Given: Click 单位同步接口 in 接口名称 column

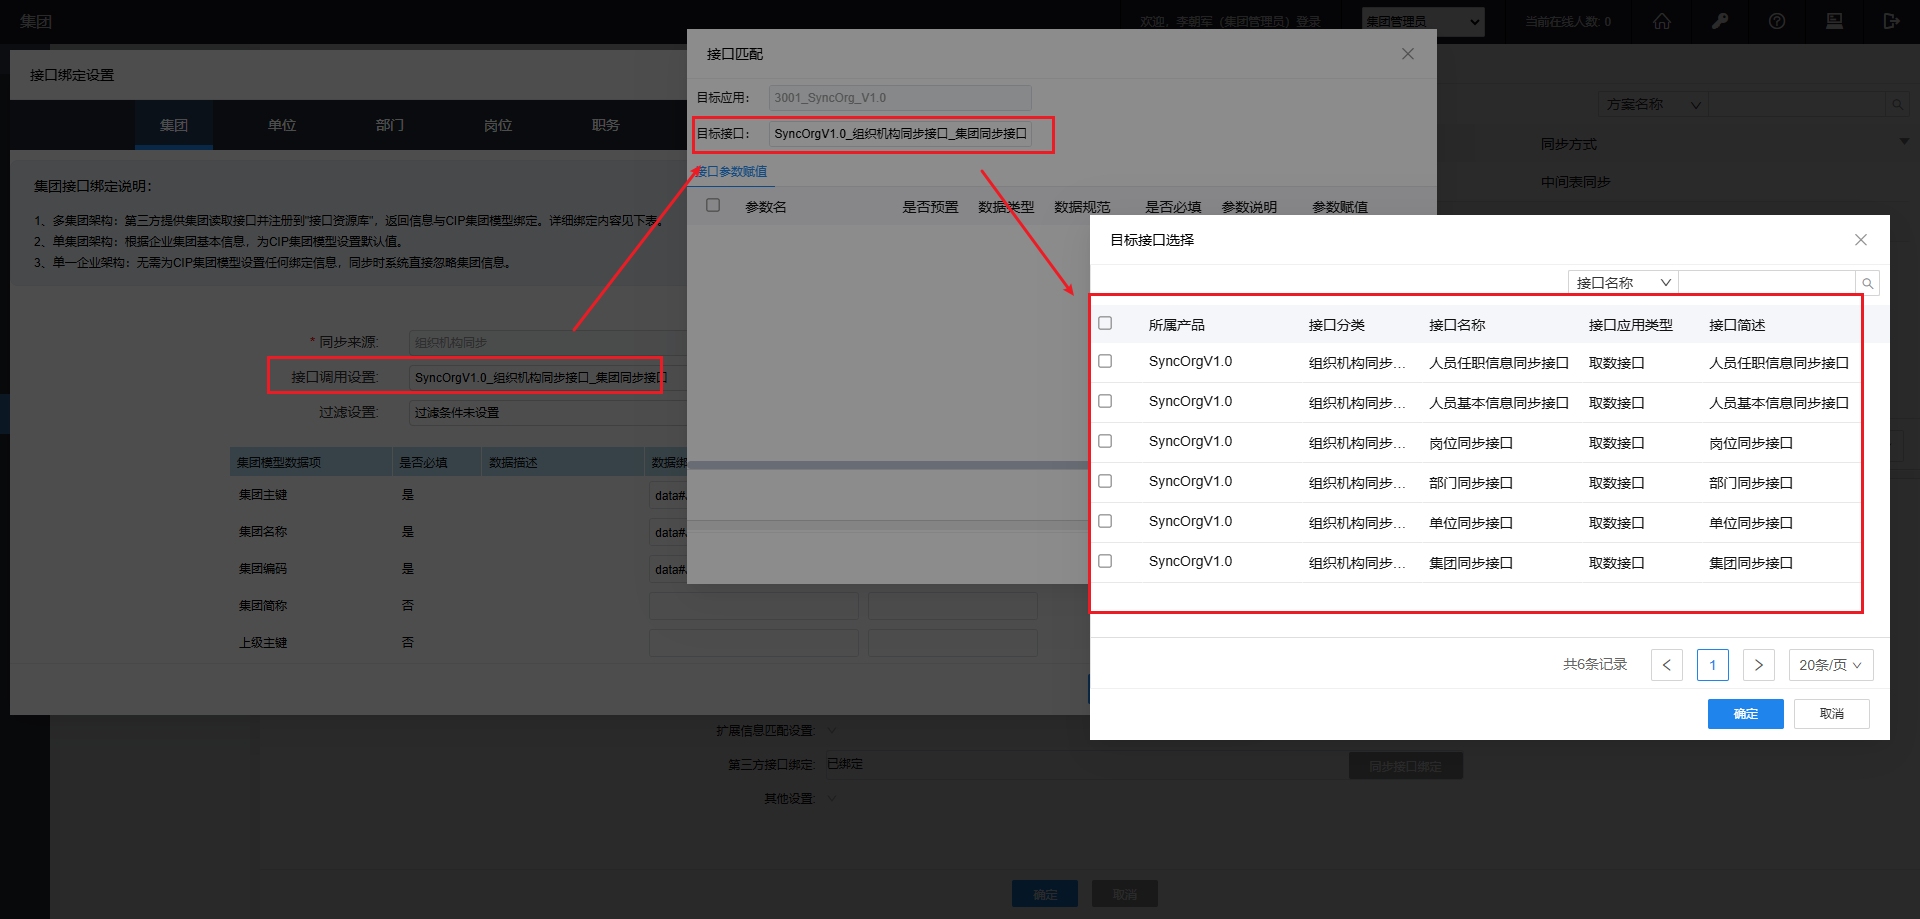Looking at the screenshot, I should [1471, 523].
